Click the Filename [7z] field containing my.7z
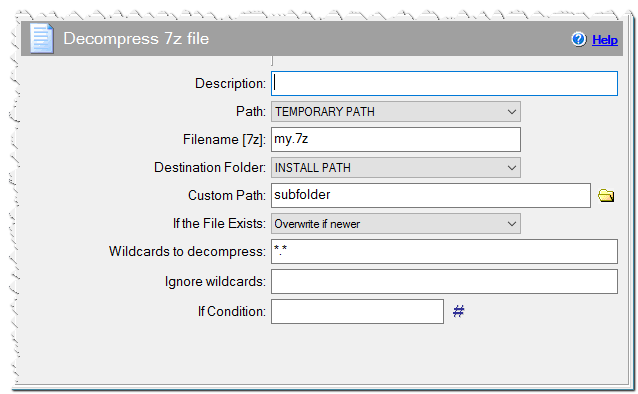 pos(396,139)
